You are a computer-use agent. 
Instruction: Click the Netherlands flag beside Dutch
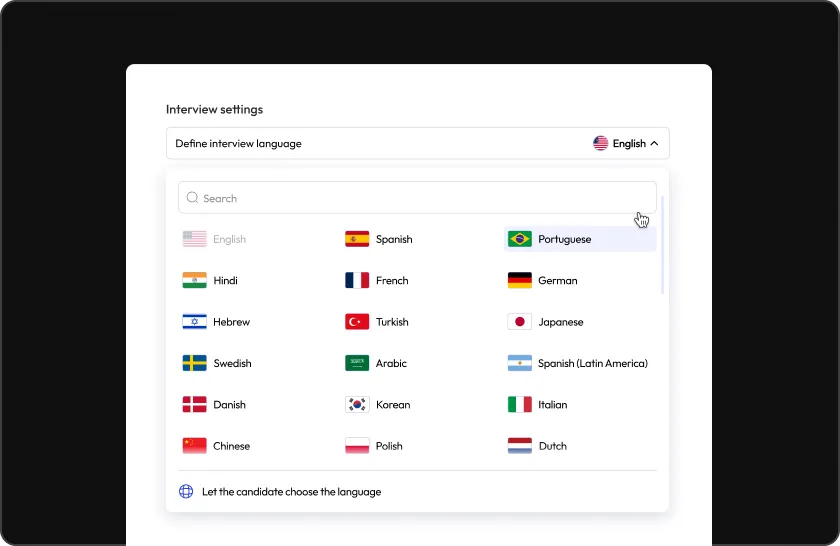[520, 446]
